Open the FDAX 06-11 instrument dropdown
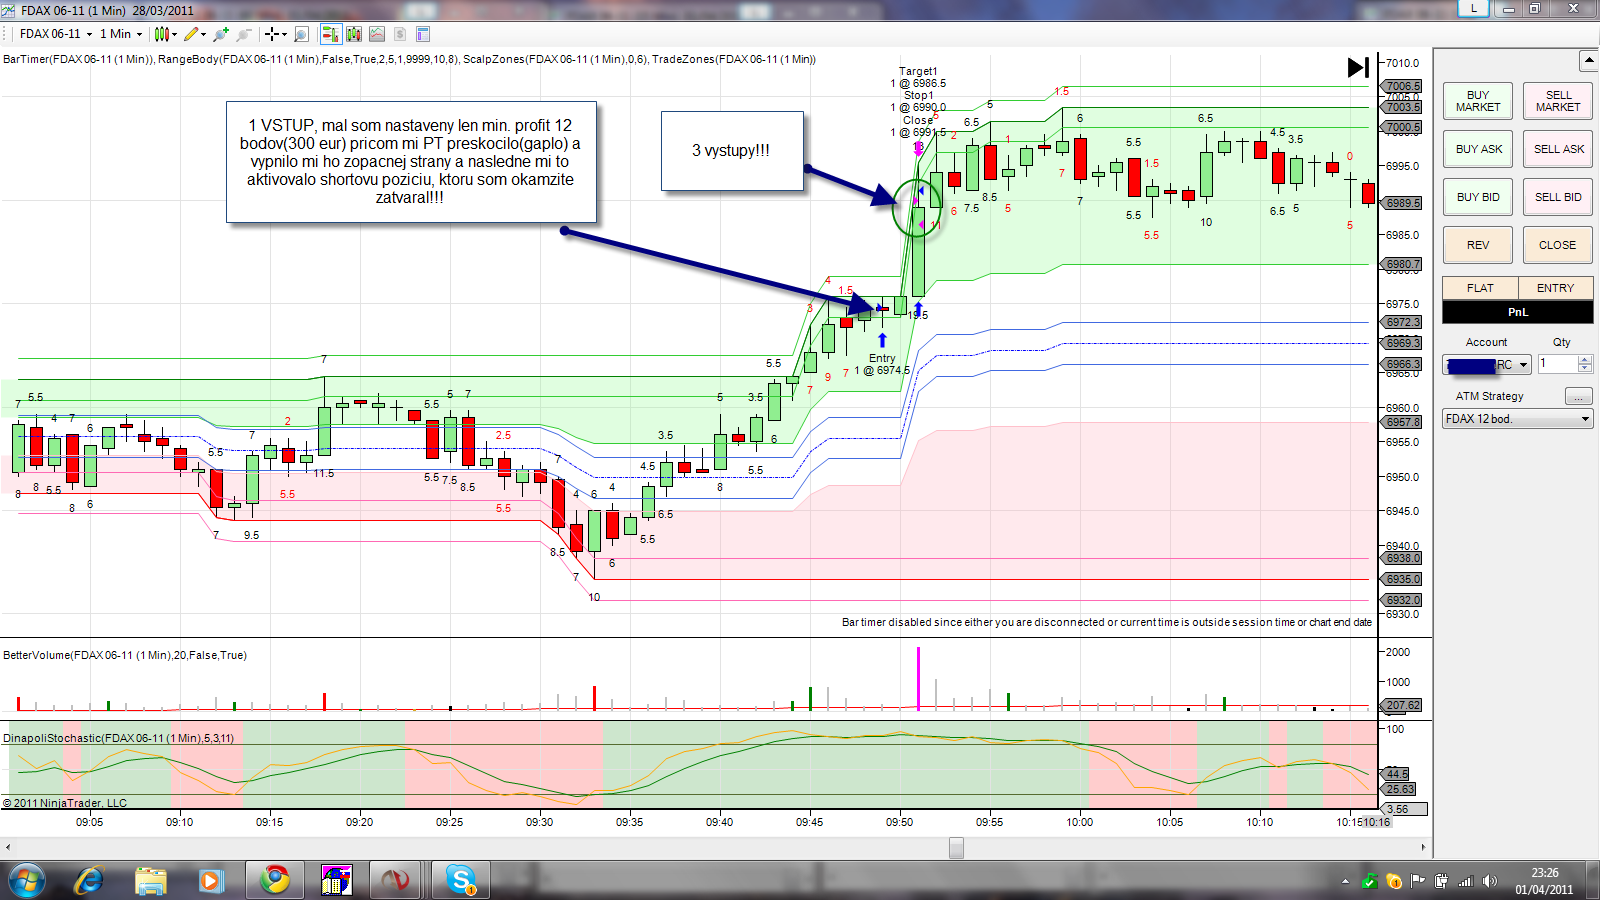This screenshot has height=900, width=1600. click(56, 34)
